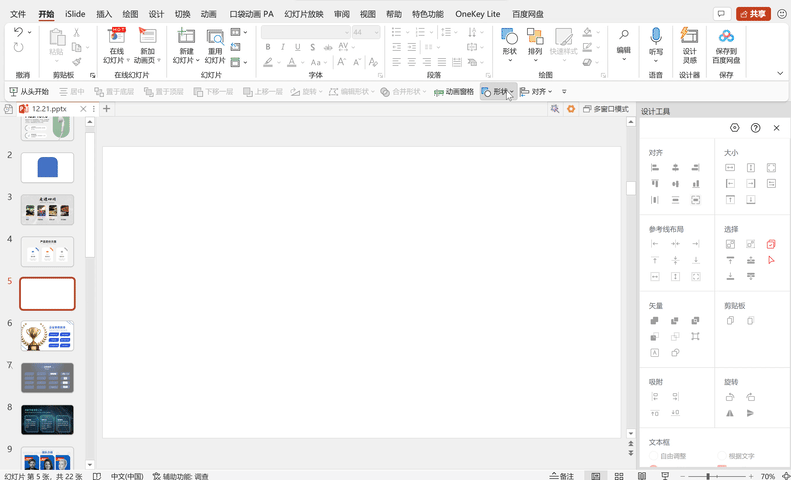
Task: Click zoom in plus on slider
Action: point(751,476)
